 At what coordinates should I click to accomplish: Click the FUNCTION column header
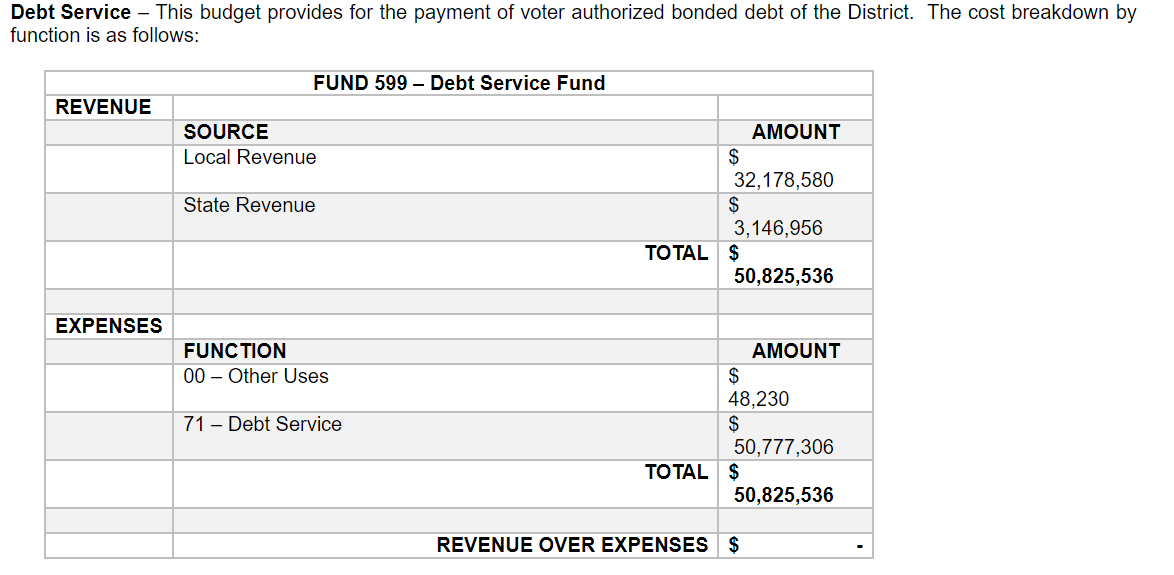(x=235, y=351)
